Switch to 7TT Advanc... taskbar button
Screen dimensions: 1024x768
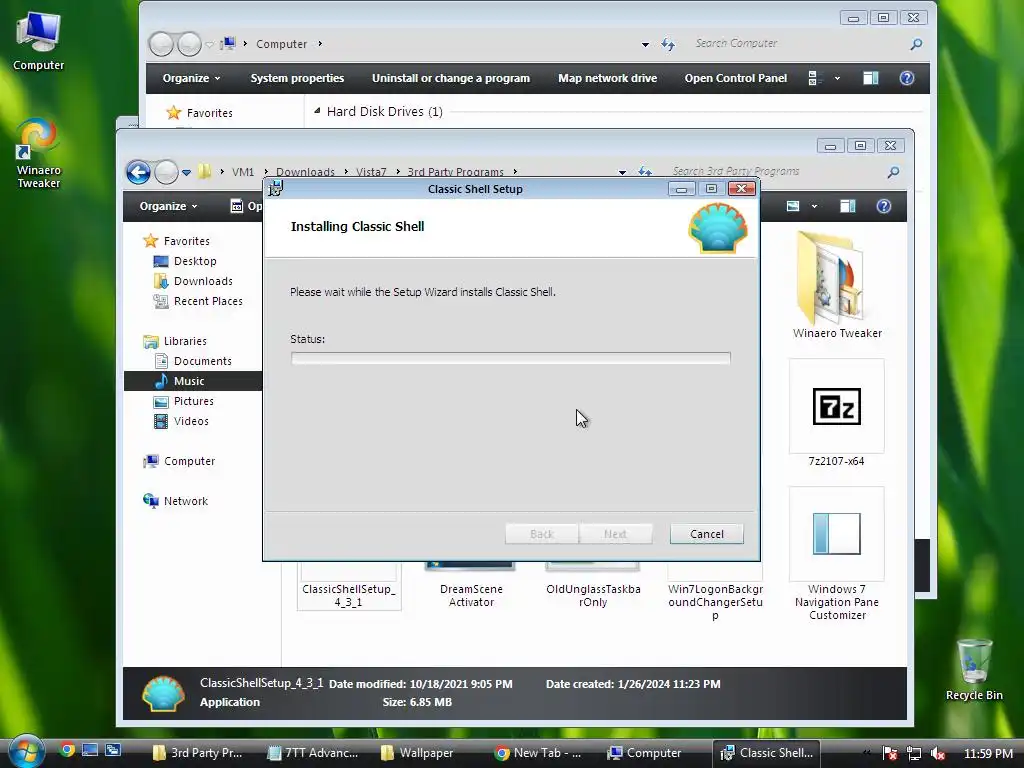(313, 753)
